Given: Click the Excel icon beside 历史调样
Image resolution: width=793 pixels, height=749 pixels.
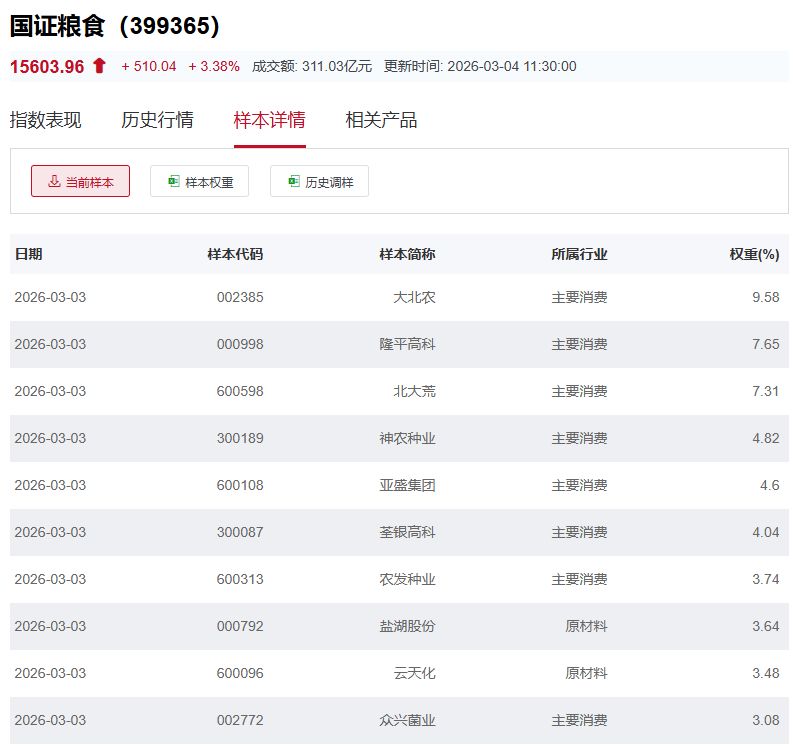Looking at the screenshot, I should click(293, 182).
